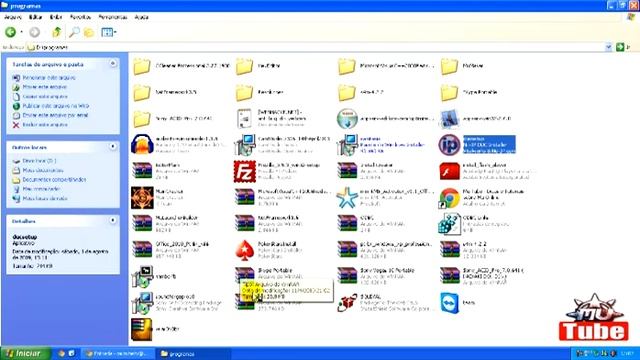Open Meu computador link
Viewport: 640px width, 360px height.
point(41,189)
